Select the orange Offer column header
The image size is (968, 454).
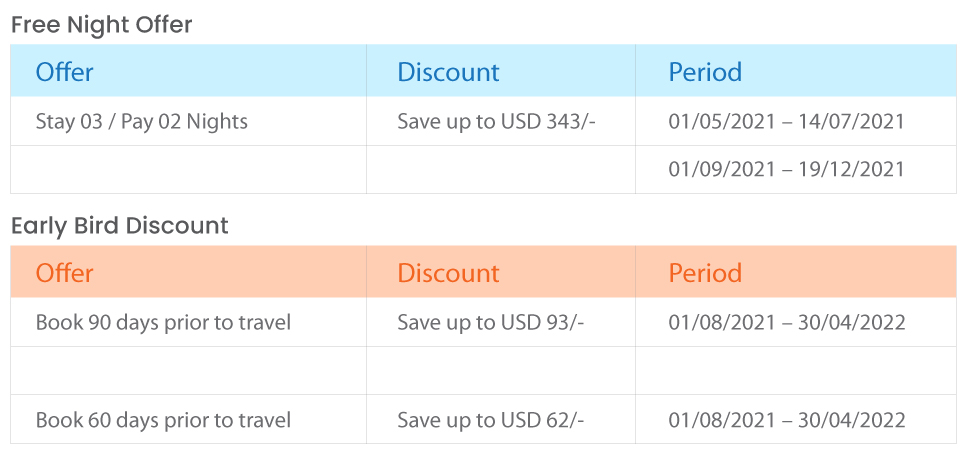tap(64, 273)
